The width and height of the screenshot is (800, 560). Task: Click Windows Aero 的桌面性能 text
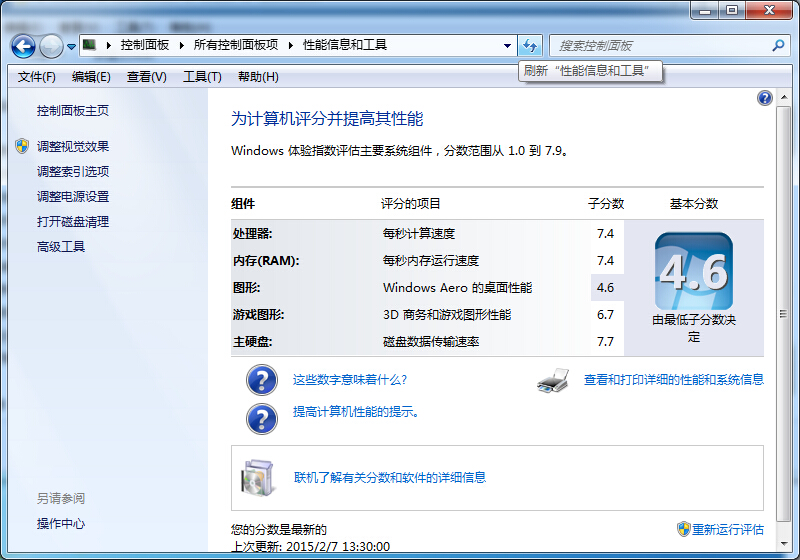point(458,288)
